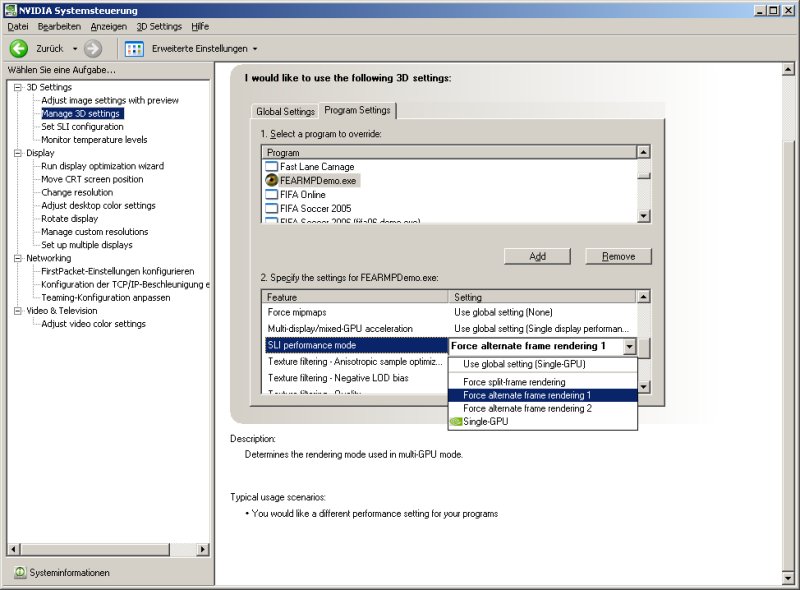Select FIFA Online in program list
The height and width of the screenshot is (590, 800).
pyautogui.click(x=303, y=194)
